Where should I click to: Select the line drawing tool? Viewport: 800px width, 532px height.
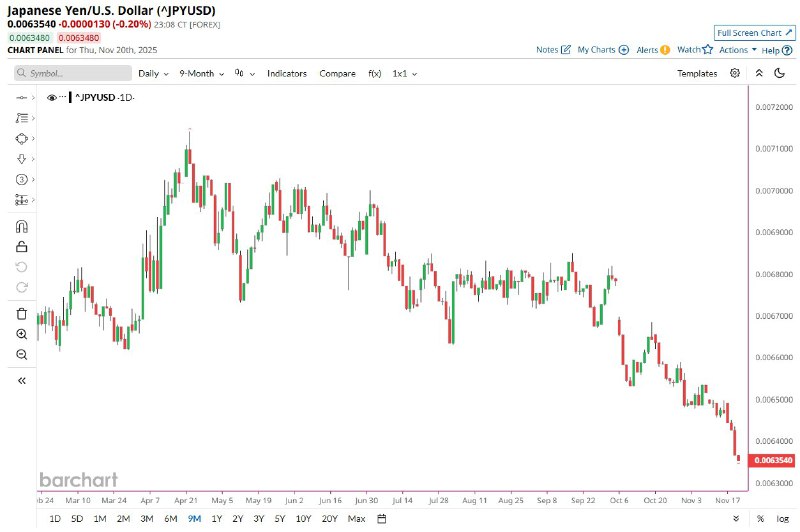pos(21,97)
